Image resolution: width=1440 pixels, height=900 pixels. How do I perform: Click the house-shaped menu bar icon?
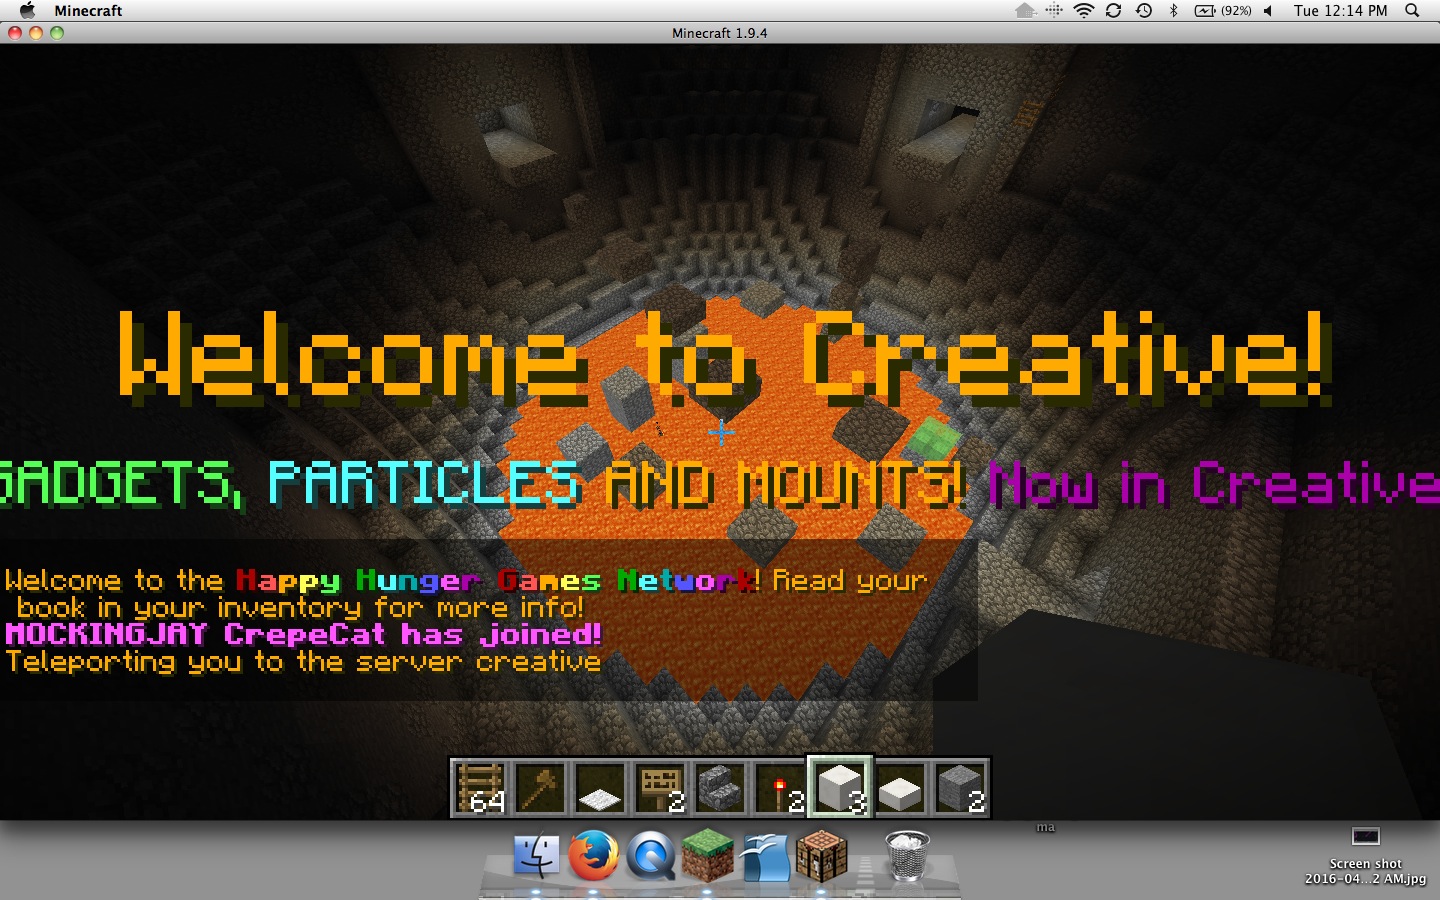pyautogui.click(x=1025, y=10)
